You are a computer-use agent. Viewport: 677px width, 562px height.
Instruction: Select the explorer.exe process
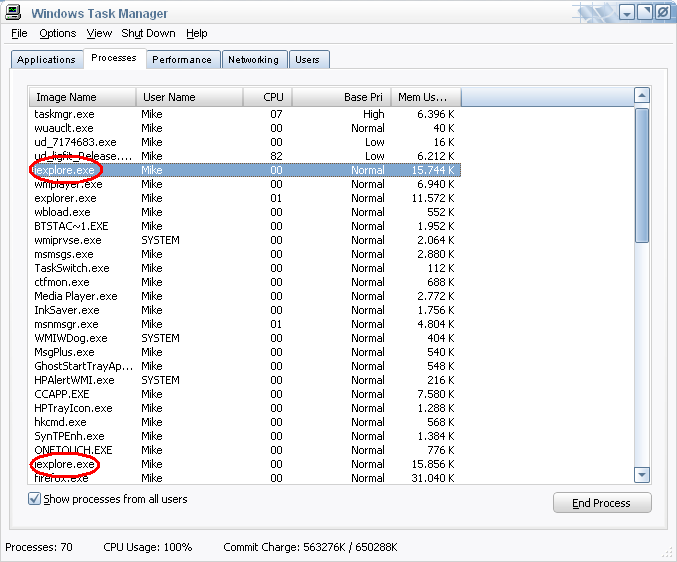coord(64,198)
